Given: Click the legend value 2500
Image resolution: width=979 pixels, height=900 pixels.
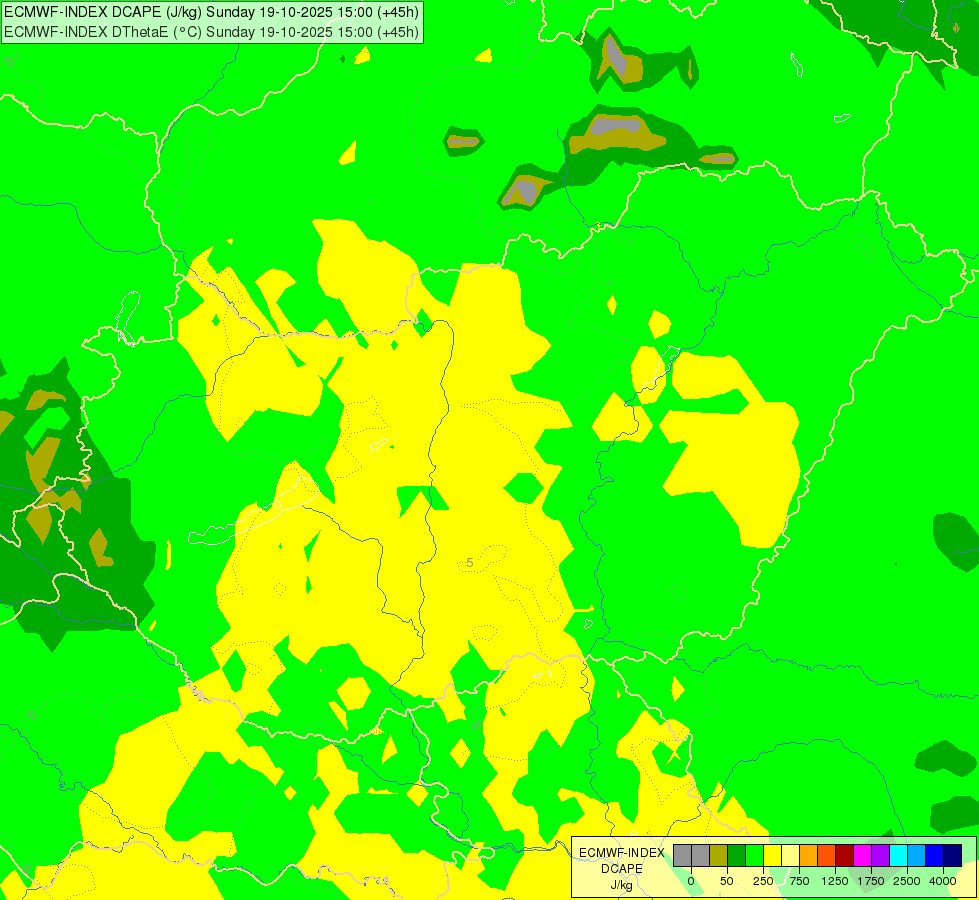Looking at the screenshot, I should point(907,881).
